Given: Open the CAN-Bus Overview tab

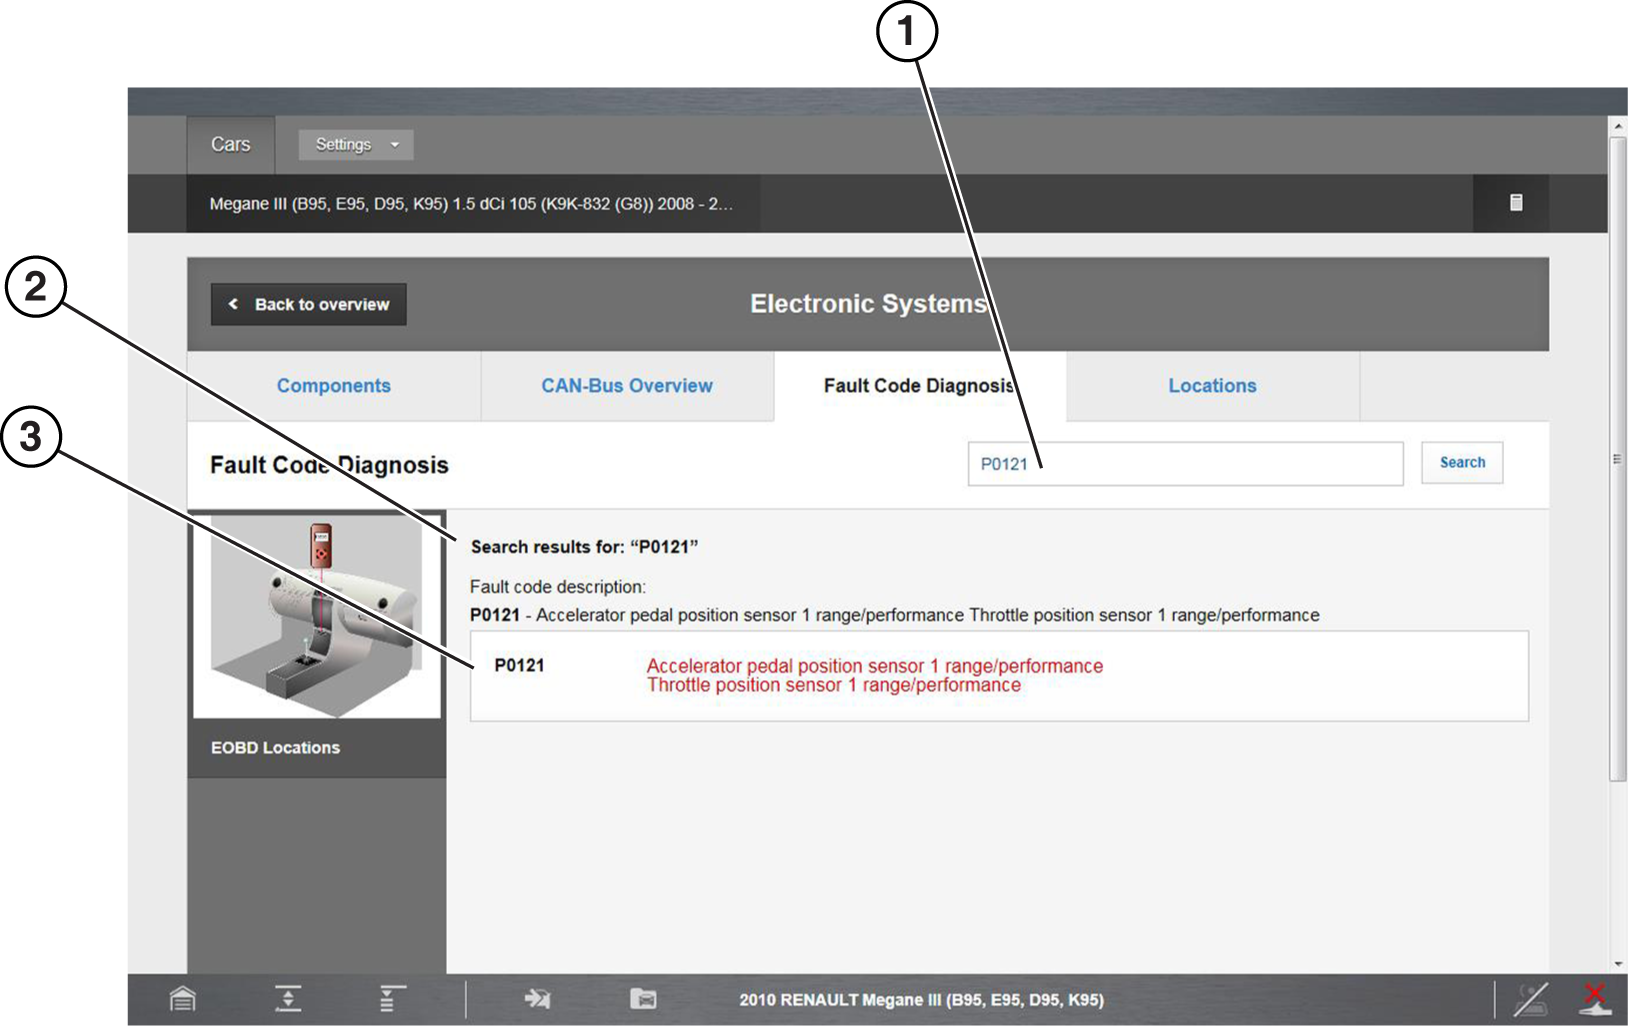Looking at the screenshot, I should click(627, 386).
